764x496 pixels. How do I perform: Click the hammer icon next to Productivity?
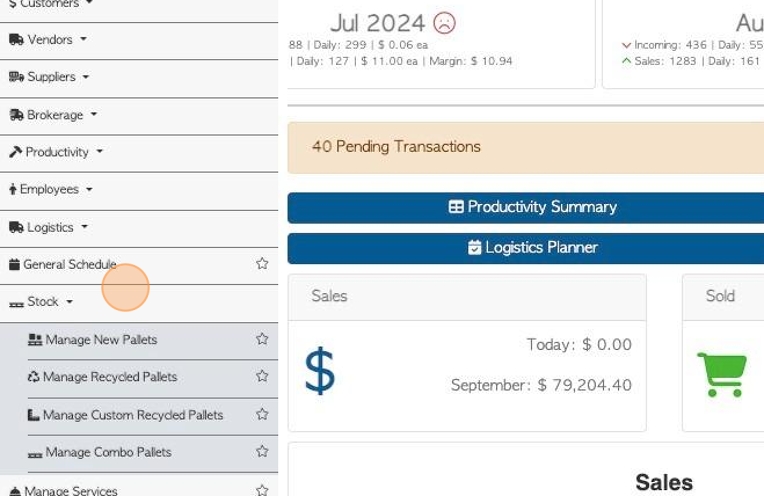pos(15,152)
